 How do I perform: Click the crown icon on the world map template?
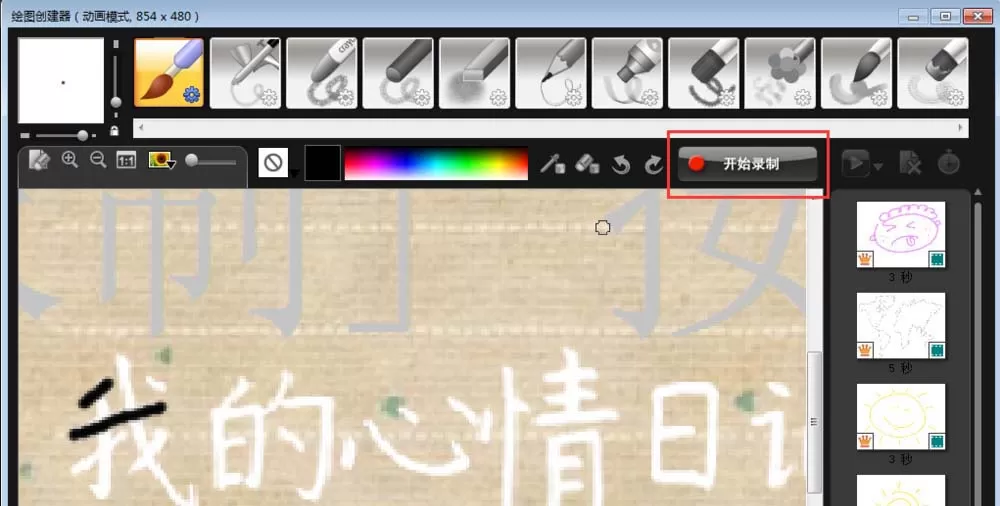[x=865, y=350]
